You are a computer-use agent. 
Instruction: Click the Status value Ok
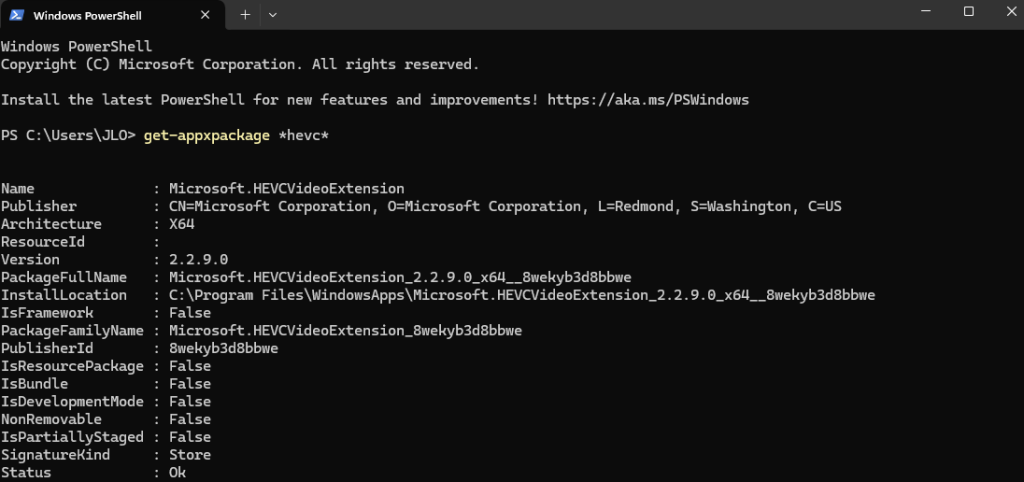[178, 472]
